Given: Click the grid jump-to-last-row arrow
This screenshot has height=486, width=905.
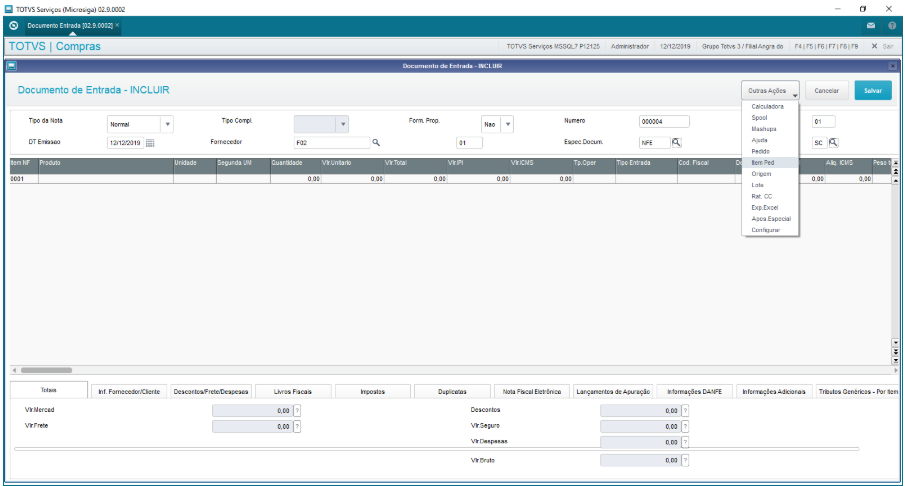Looking at the screenshot, I should tap(896, 360).
